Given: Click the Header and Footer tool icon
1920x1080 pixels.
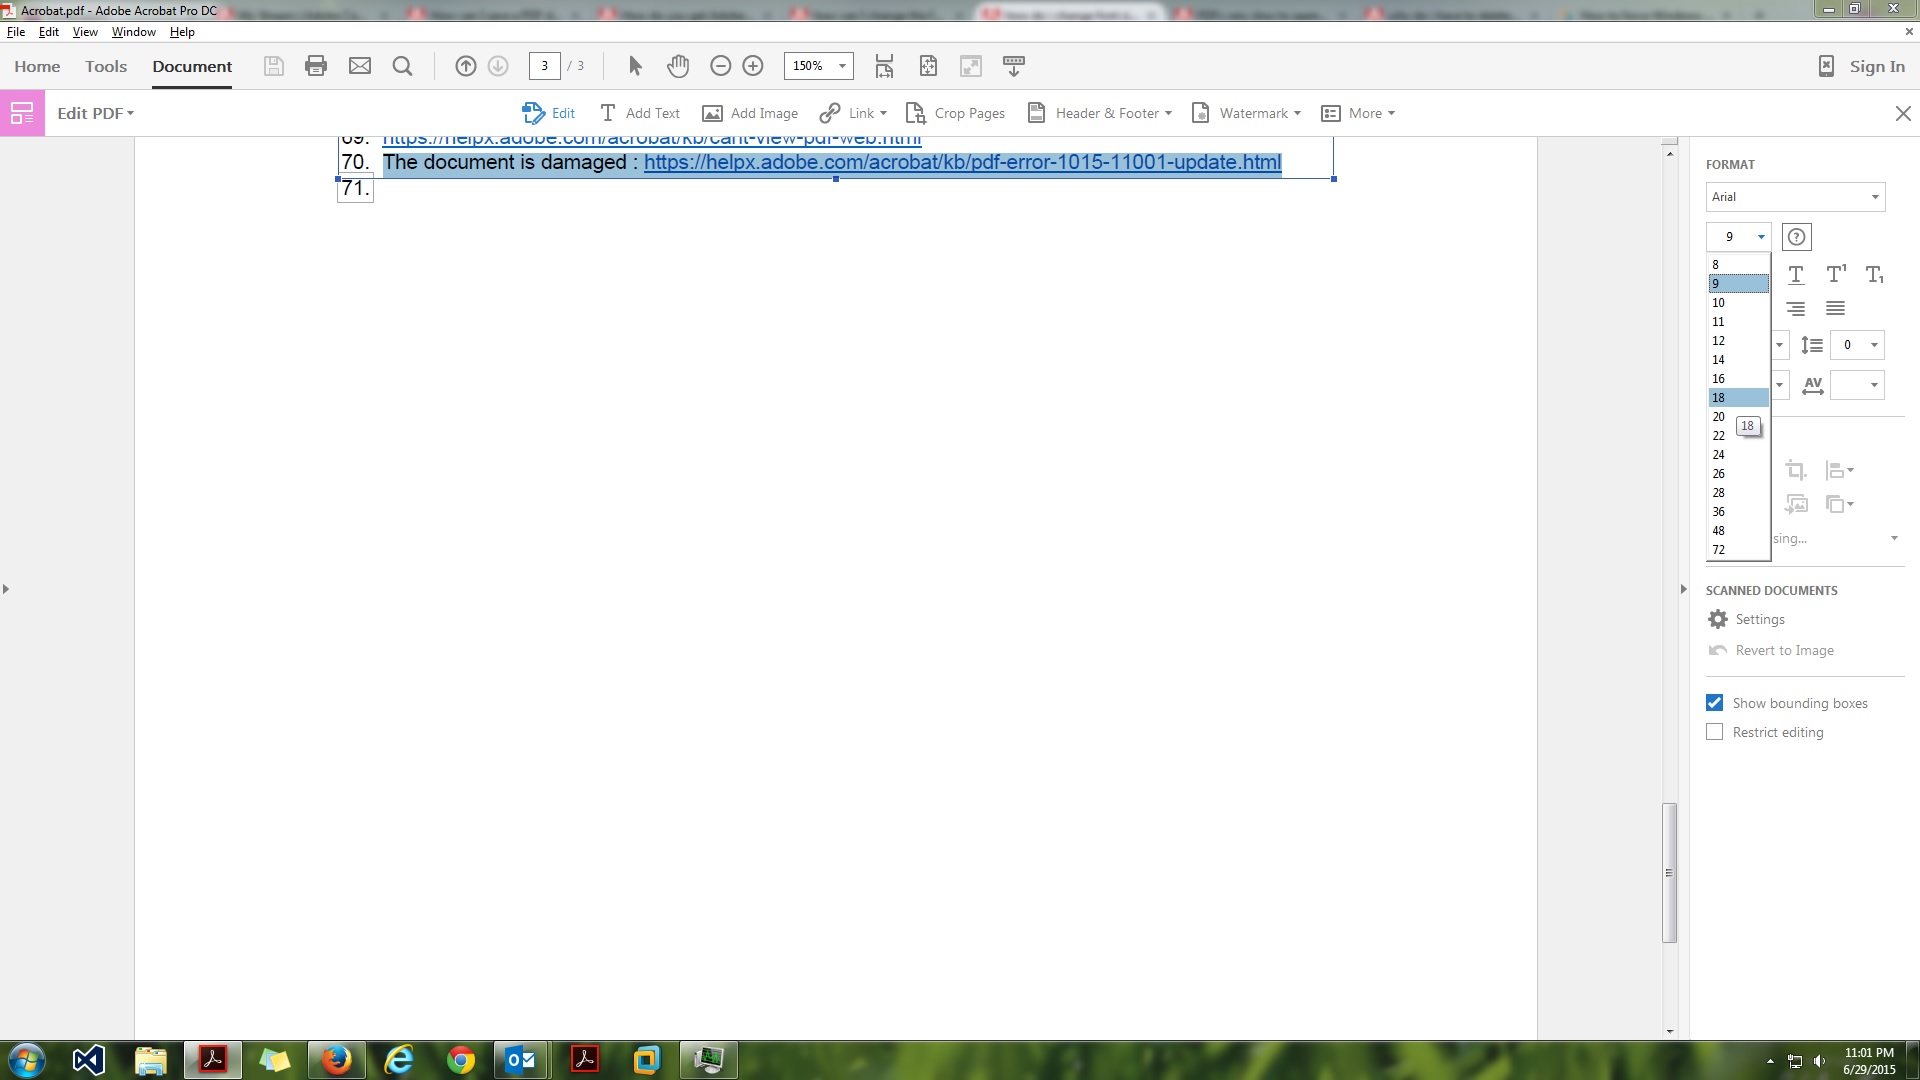Looking at the screenshot, I should [1038, 112].
